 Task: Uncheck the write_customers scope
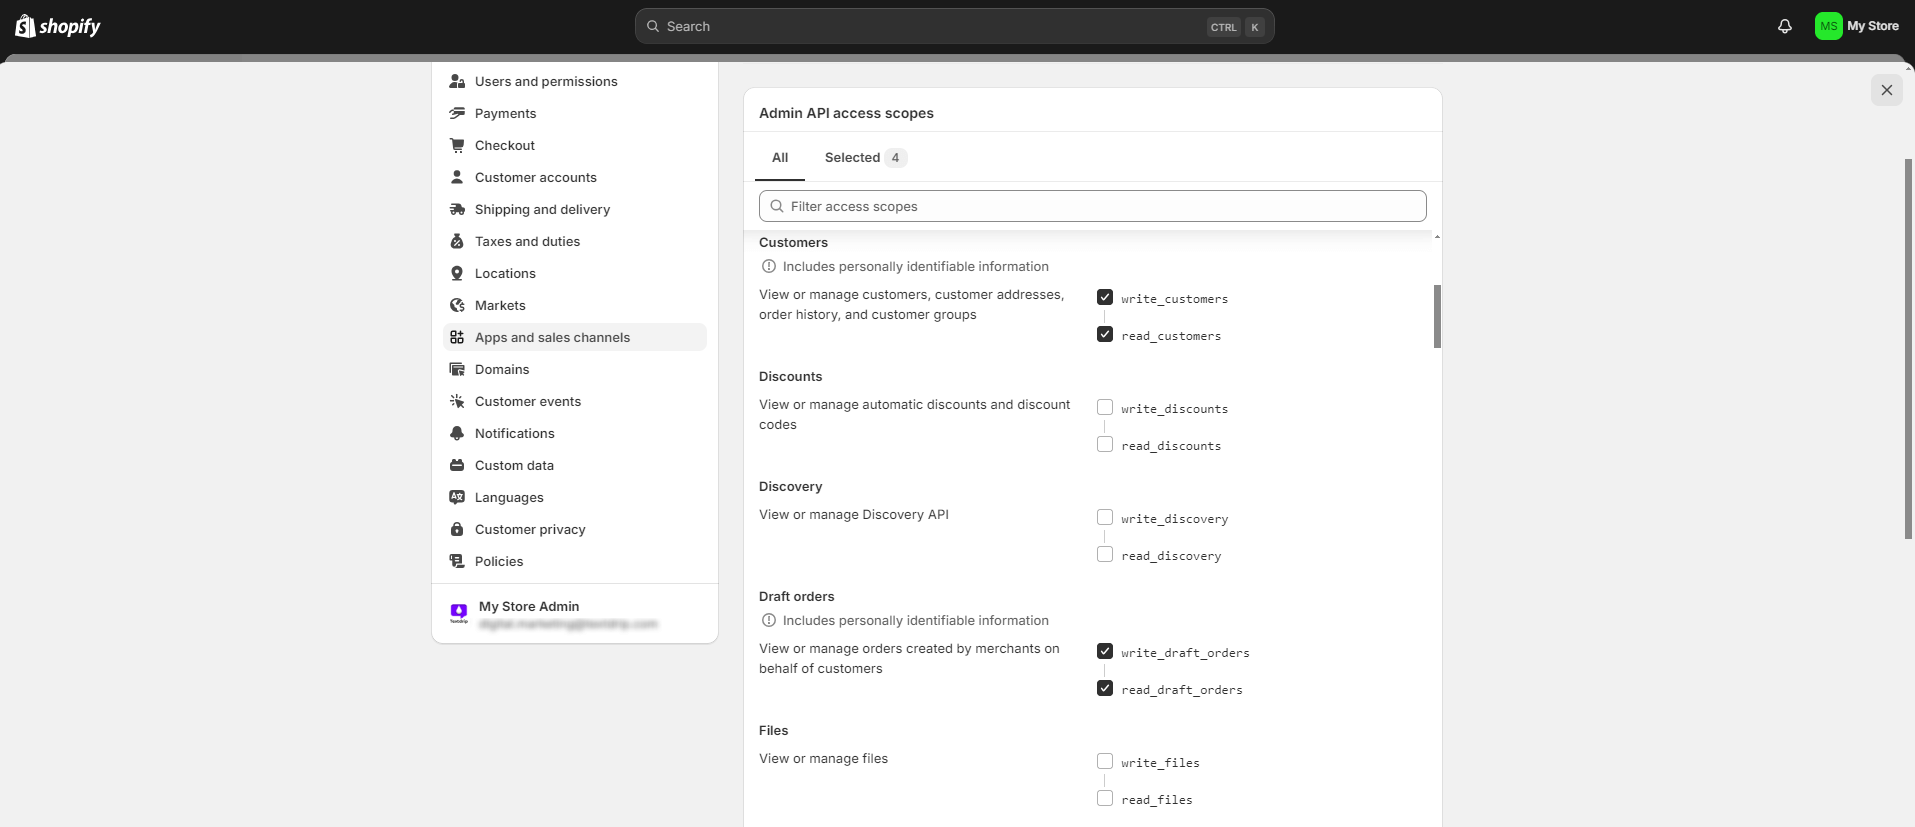1105,297
